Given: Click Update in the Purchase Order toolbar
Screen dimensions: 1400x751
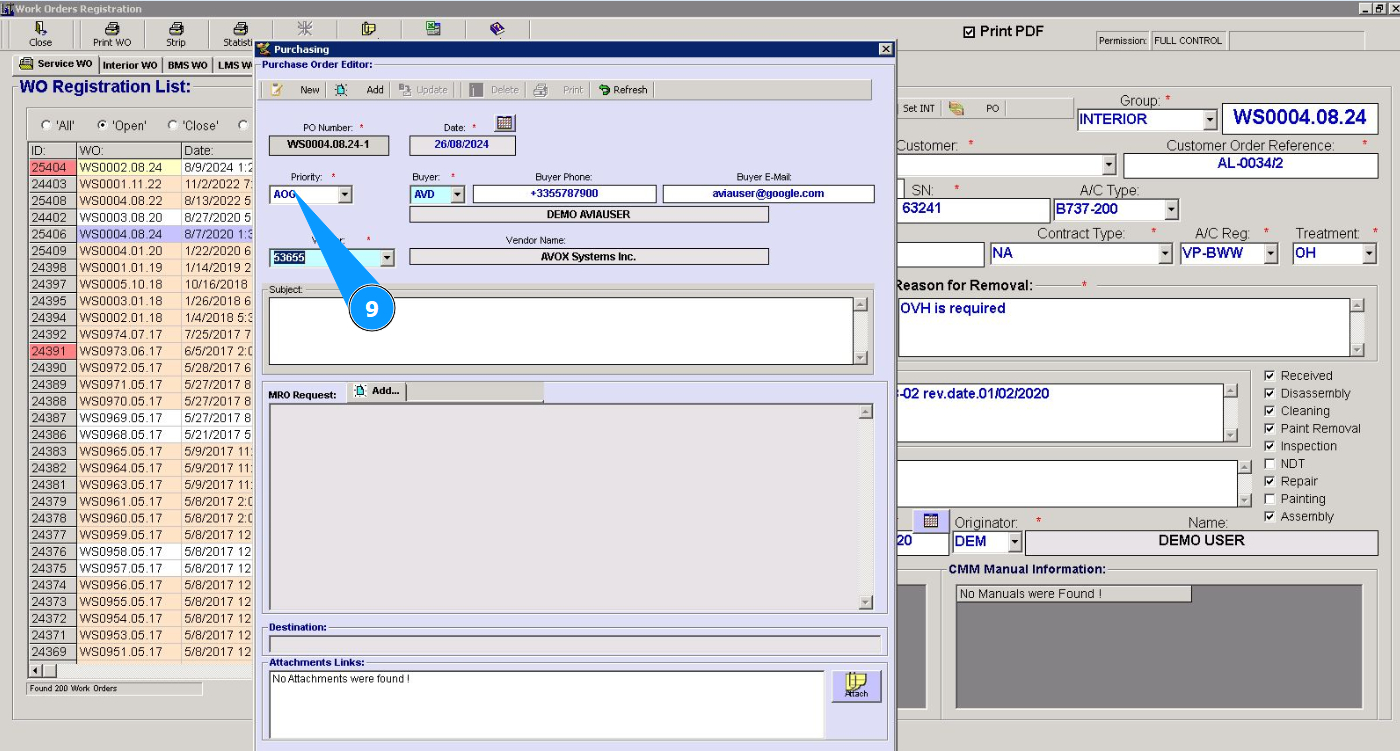Looking at the screenshot, I should coord(423,90).
